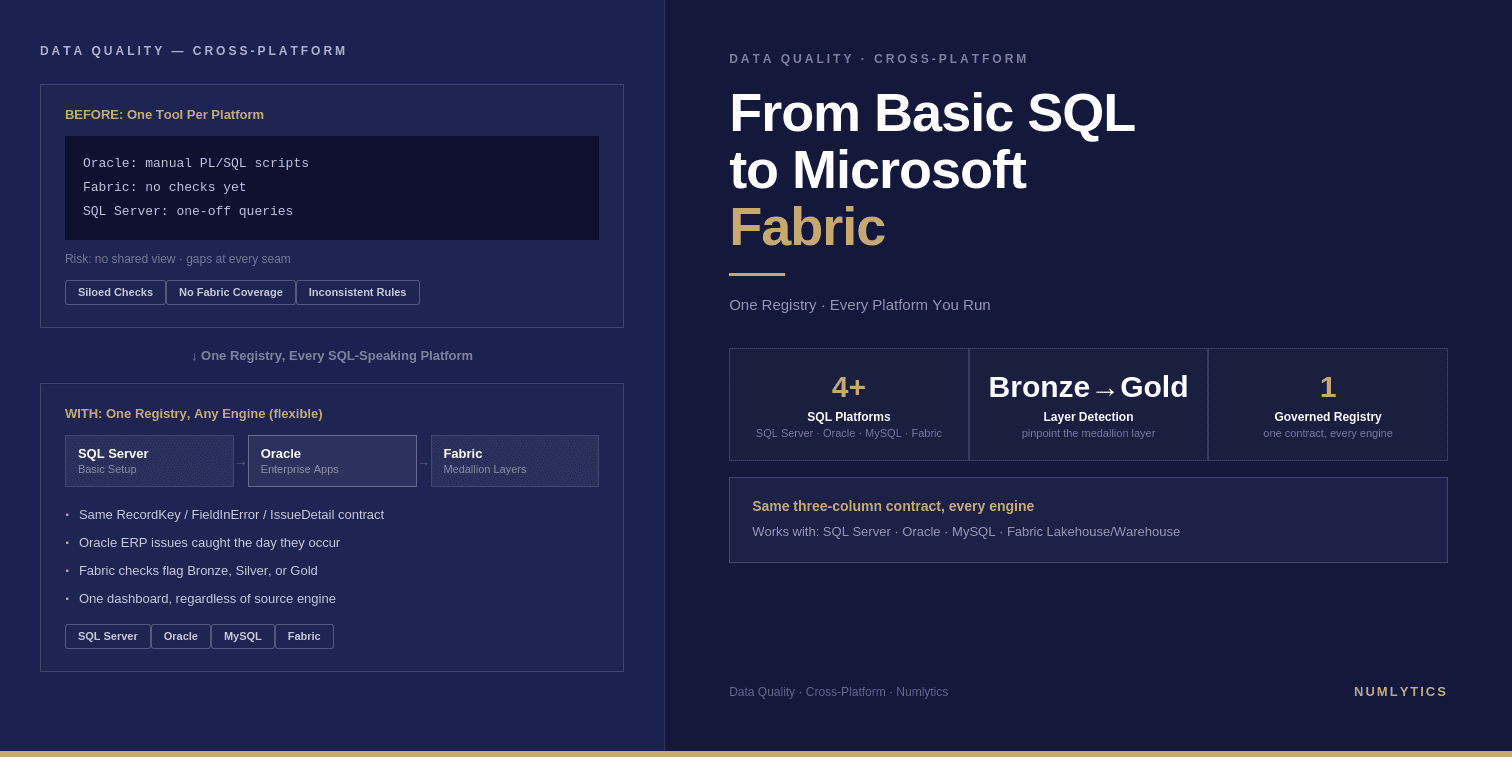
Task: Click 'One Registry, Every SQL-Speaking Platform' caption
Action: pos(332,355)
